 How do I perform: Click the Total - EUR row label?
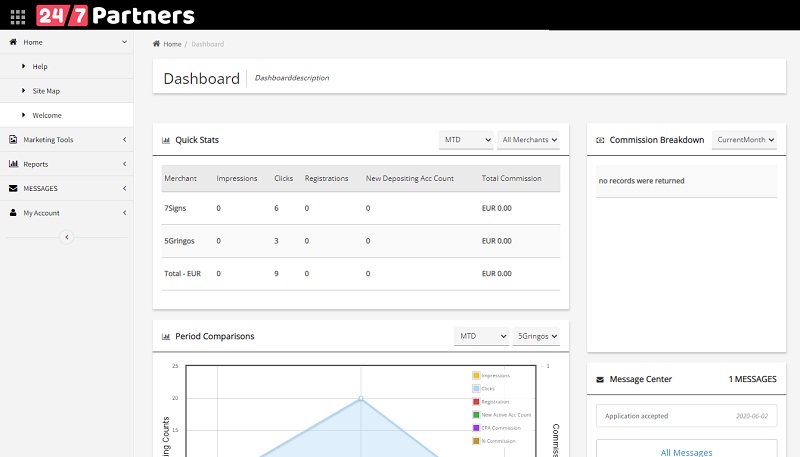point(183,273)
